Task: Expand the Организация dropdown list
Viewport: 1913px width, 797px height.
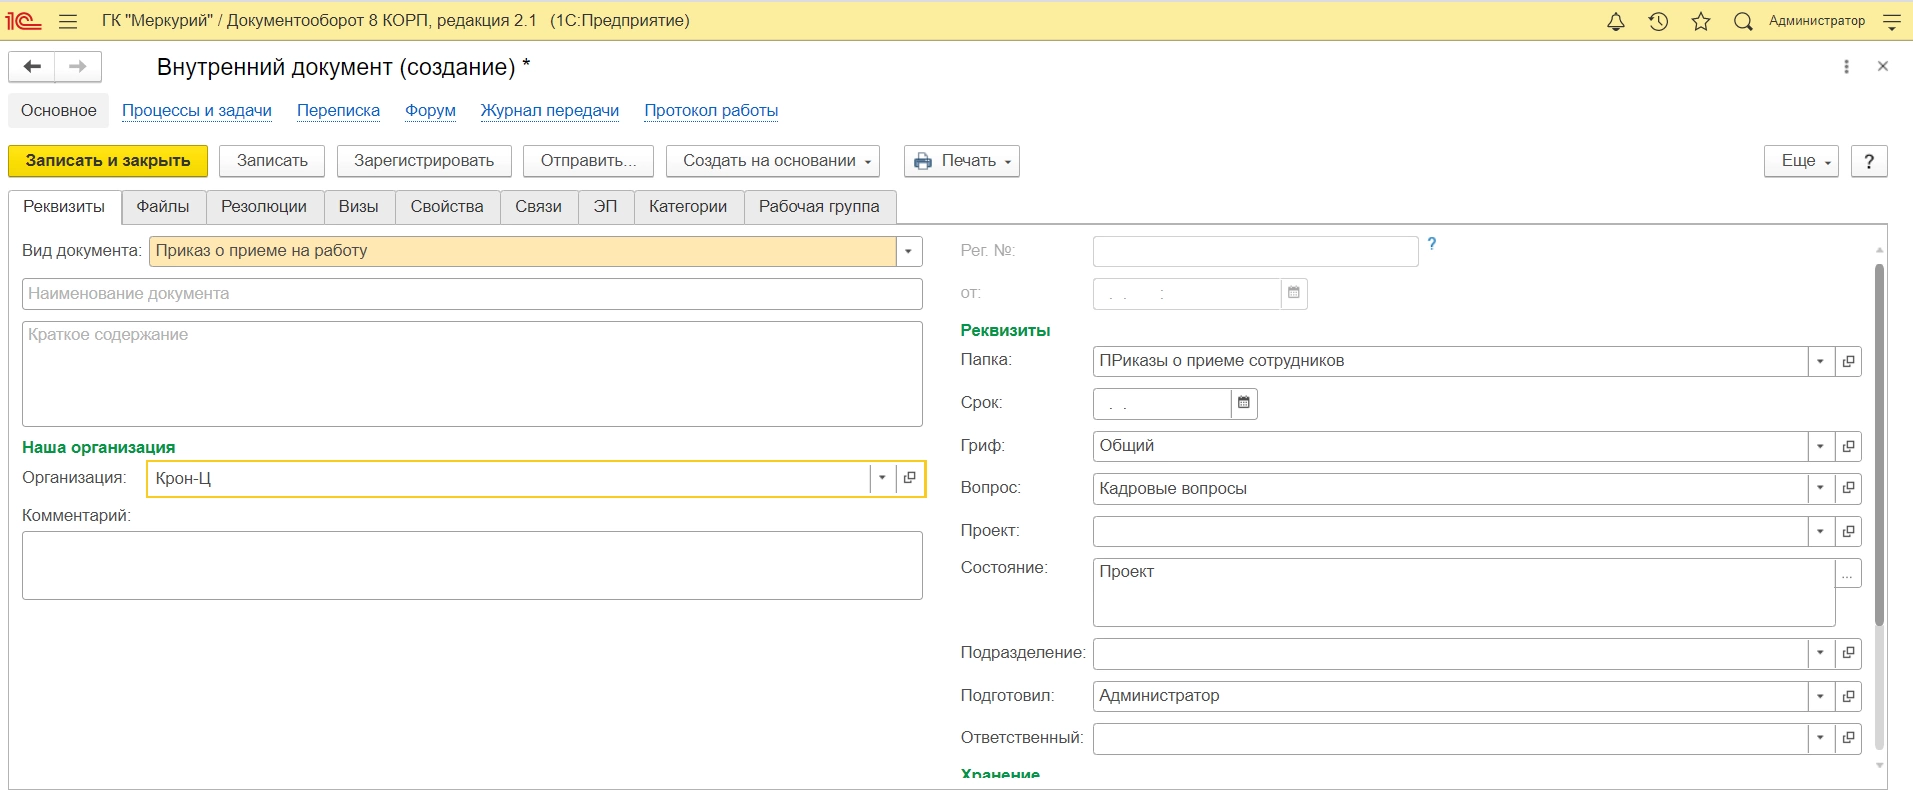Action: click(882, 478)
